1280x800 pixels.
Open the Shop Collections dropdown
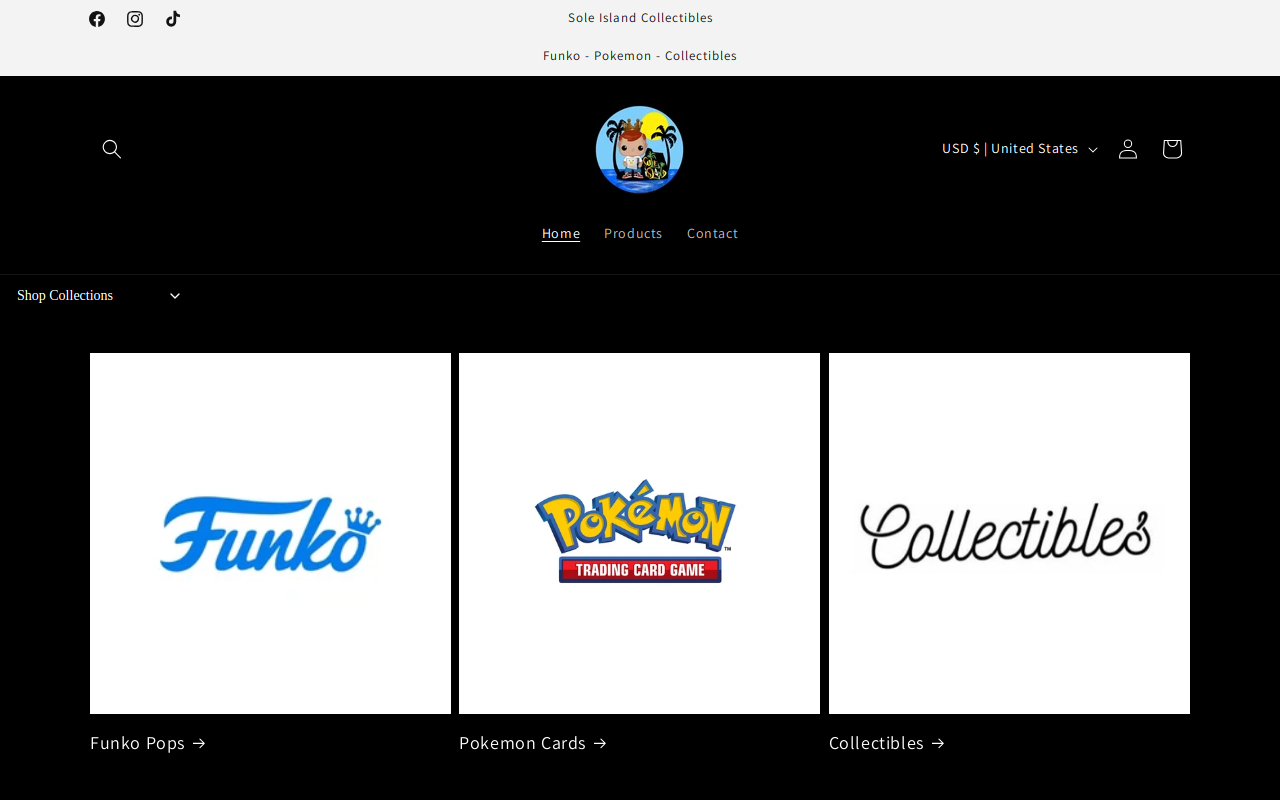pos(98,296)
